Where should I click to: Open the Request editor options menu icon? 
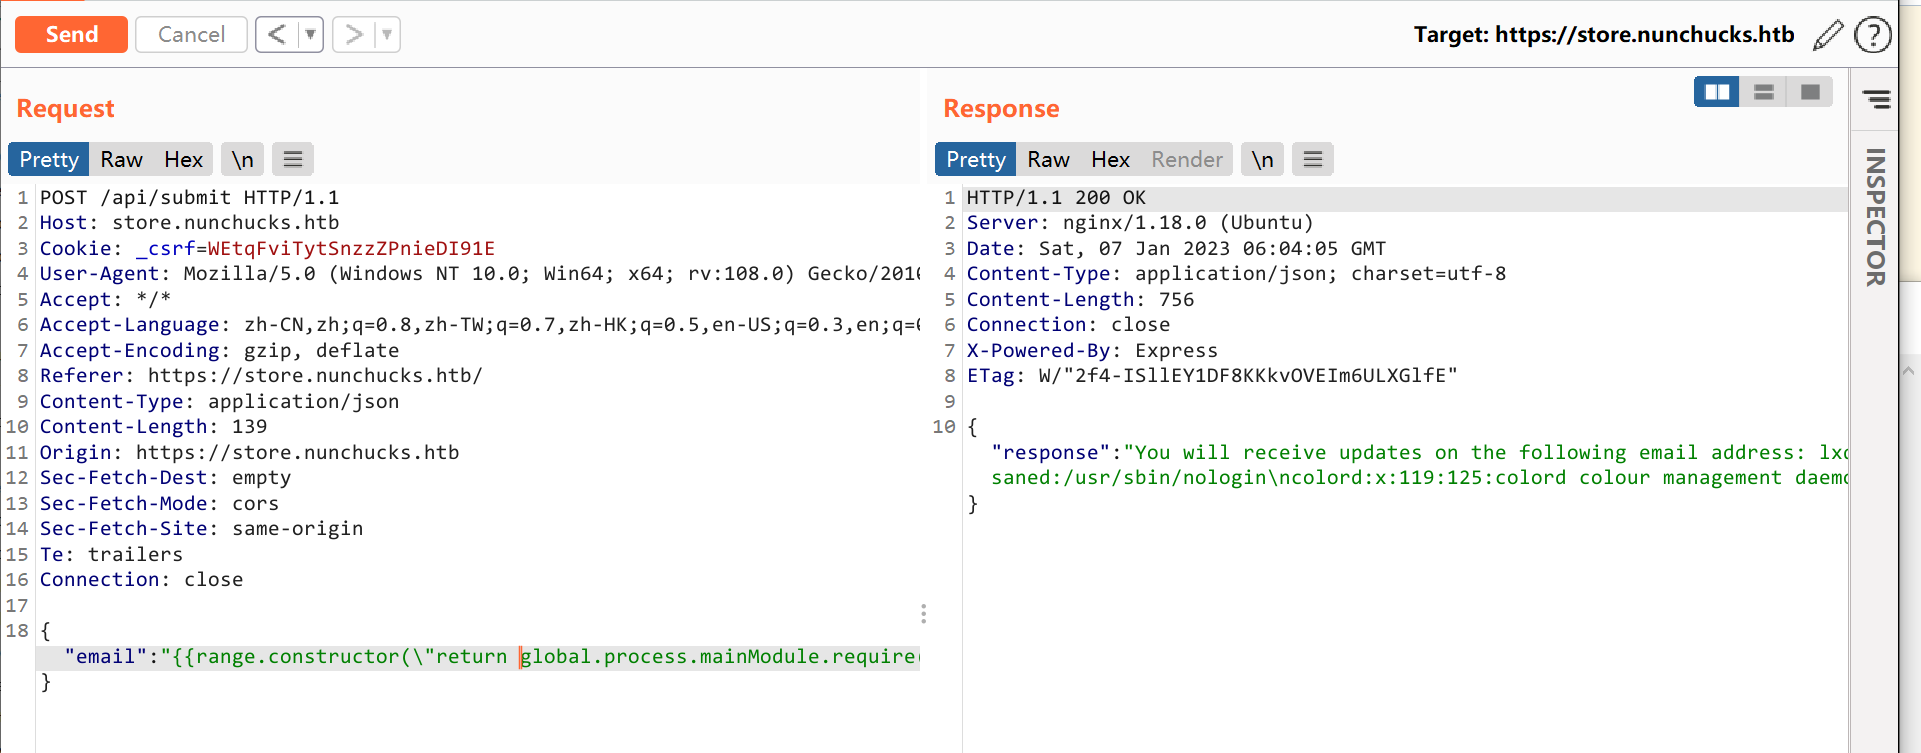(293, 159)
